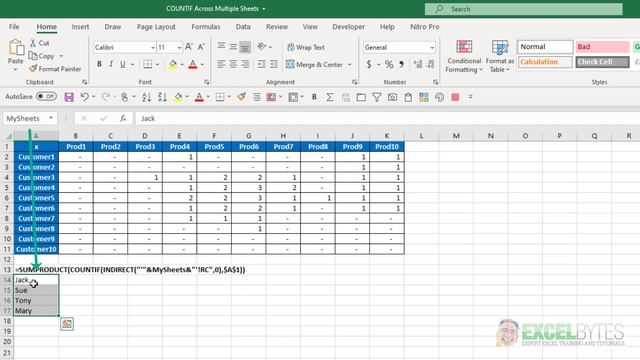This screenshot has width=640, height=360.
Task: Expand the Copy options arrow
Action: tap(61, 56)
